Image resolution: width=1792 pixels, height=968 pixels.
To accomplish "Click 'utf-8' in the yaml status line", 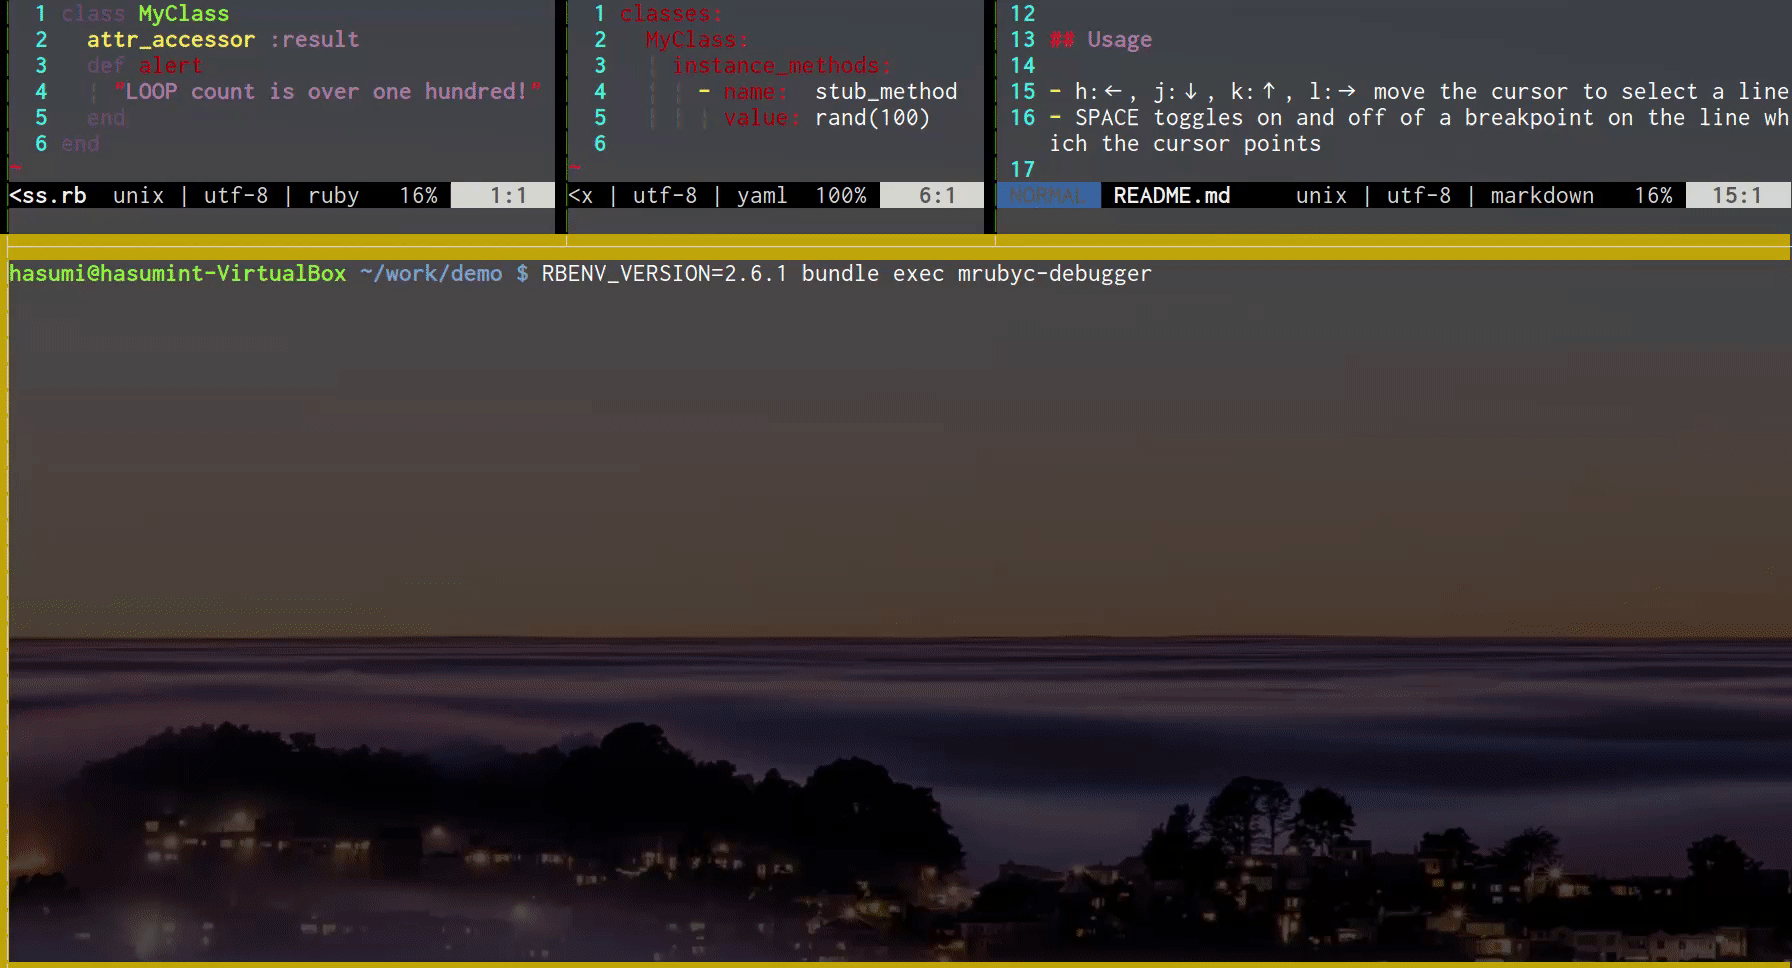I will 665,196.
